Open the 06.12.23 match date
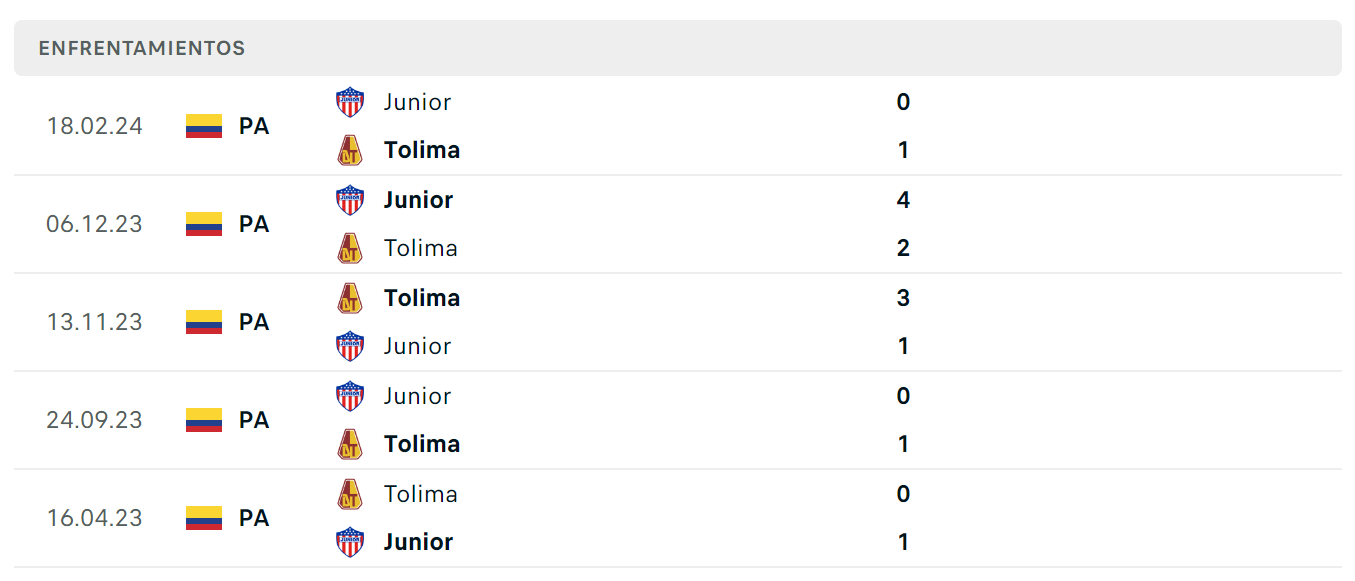 point(94,224)
